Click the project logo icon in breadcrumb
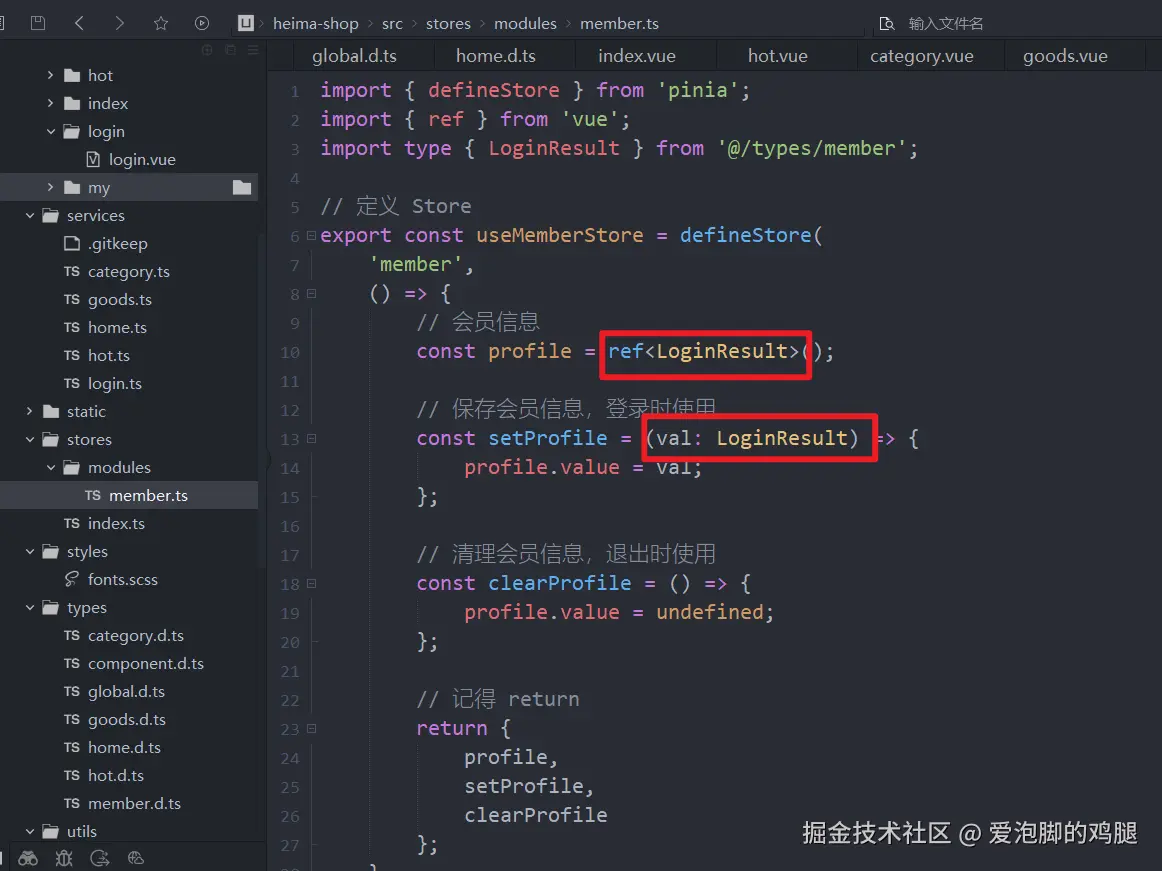 click(245, 23)
